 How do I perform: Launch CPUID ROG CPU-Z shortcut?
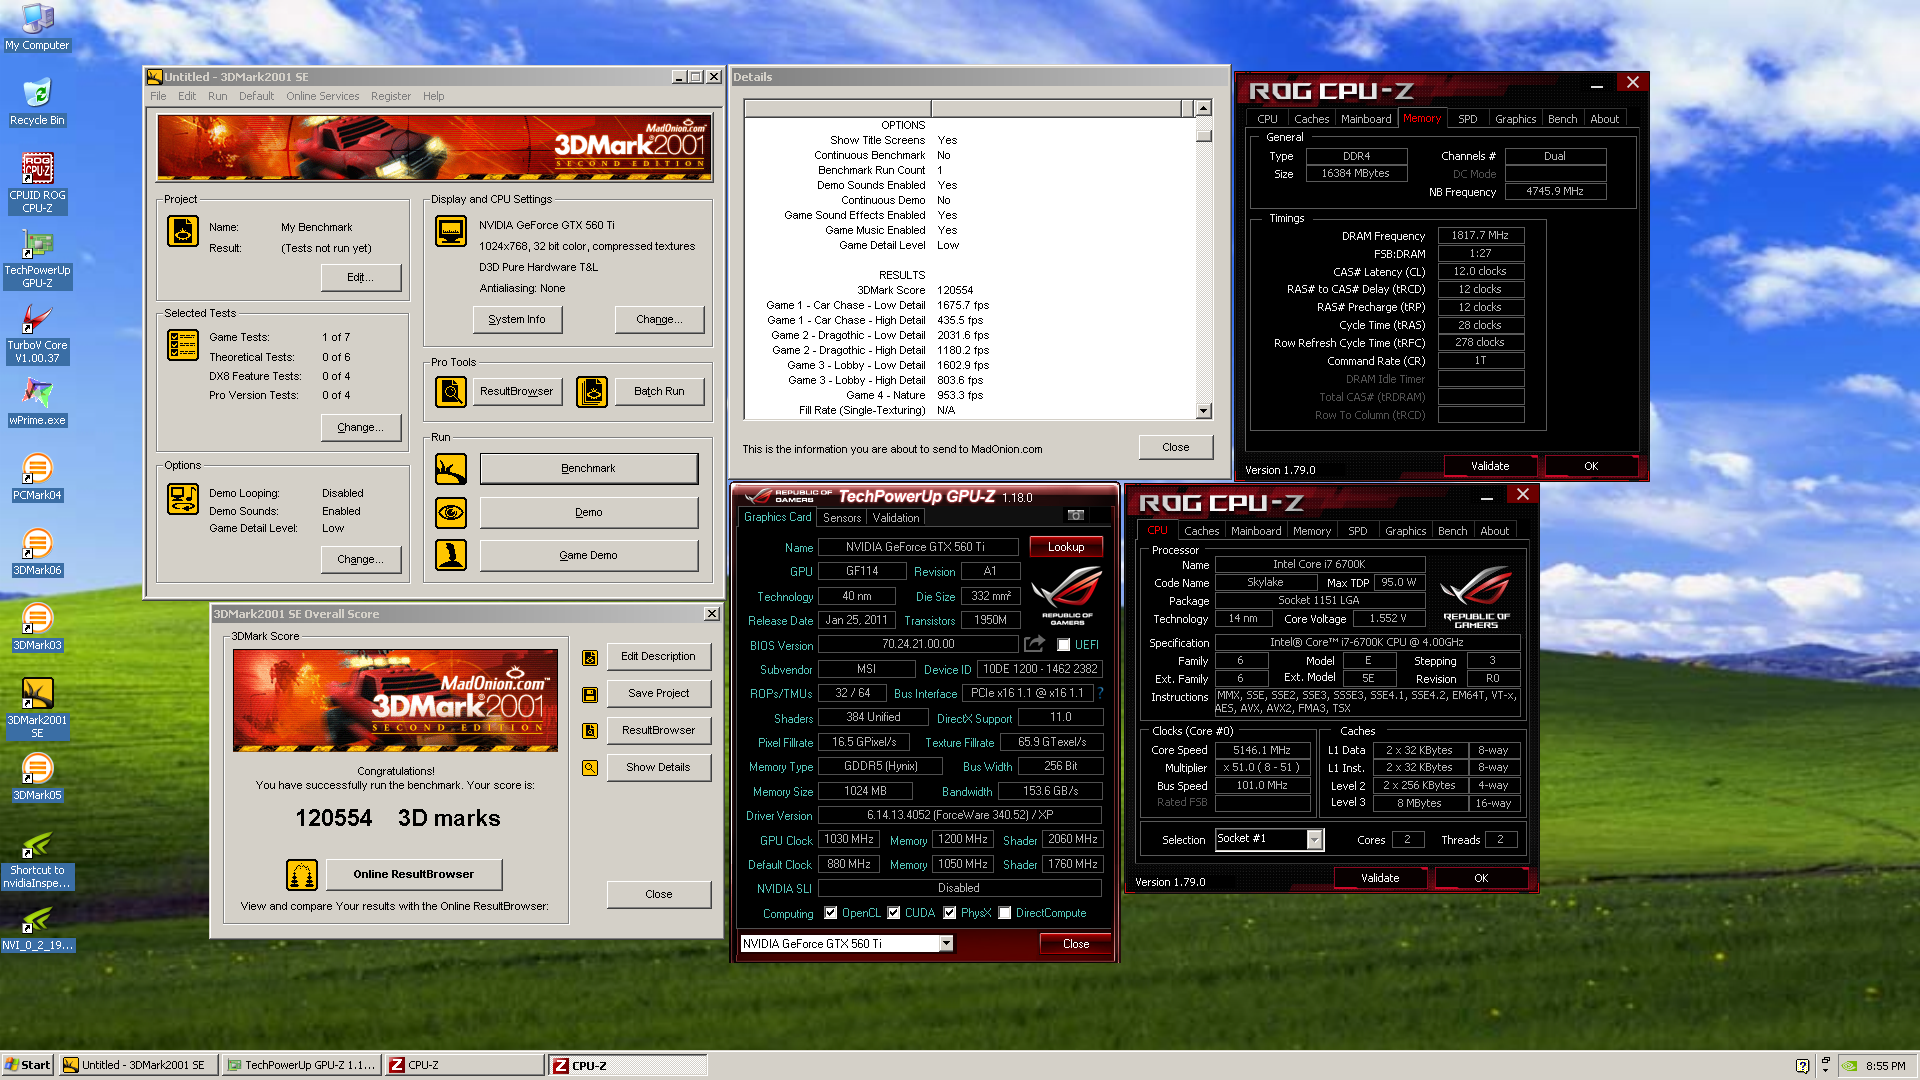click(37, 182)
